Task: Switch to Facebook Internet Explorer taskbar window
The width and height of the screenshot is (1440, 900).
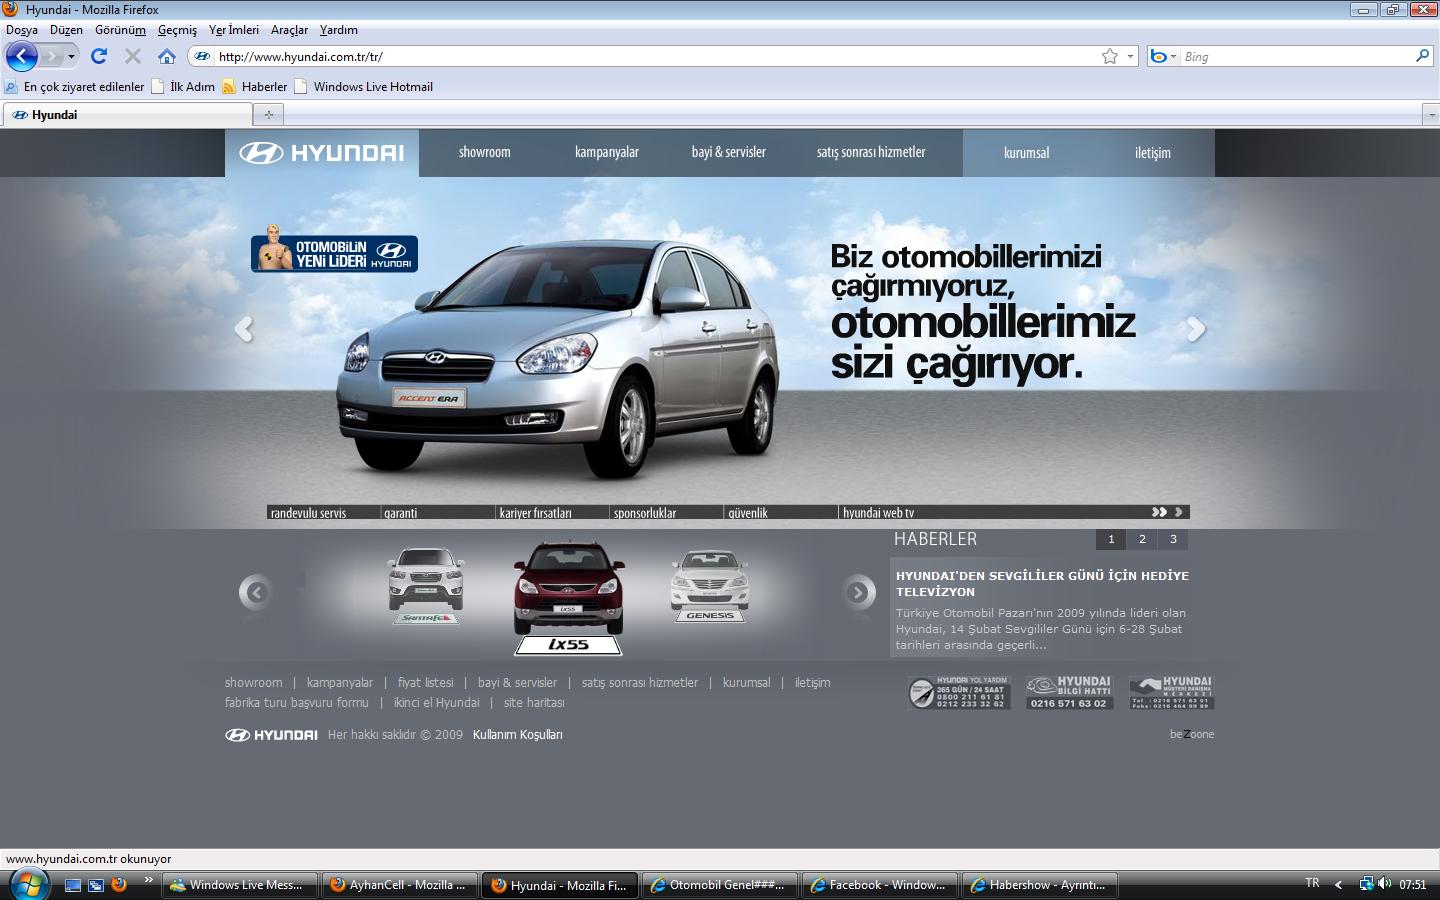Action: pyautogui.click(x=880, y=885)
